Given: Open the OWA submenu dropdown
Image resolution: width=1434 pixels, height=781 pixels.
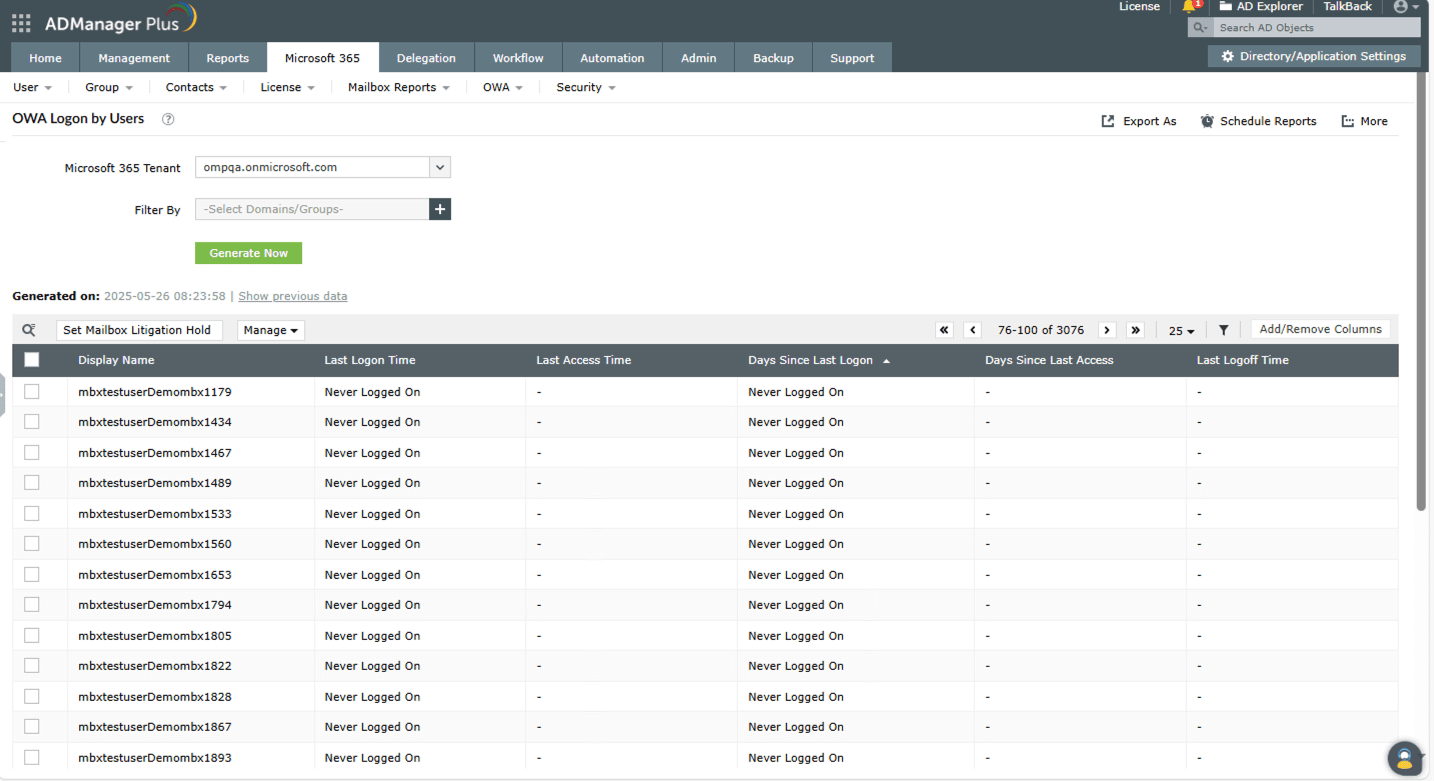Looking at the screenshot, I should point(503,88).
